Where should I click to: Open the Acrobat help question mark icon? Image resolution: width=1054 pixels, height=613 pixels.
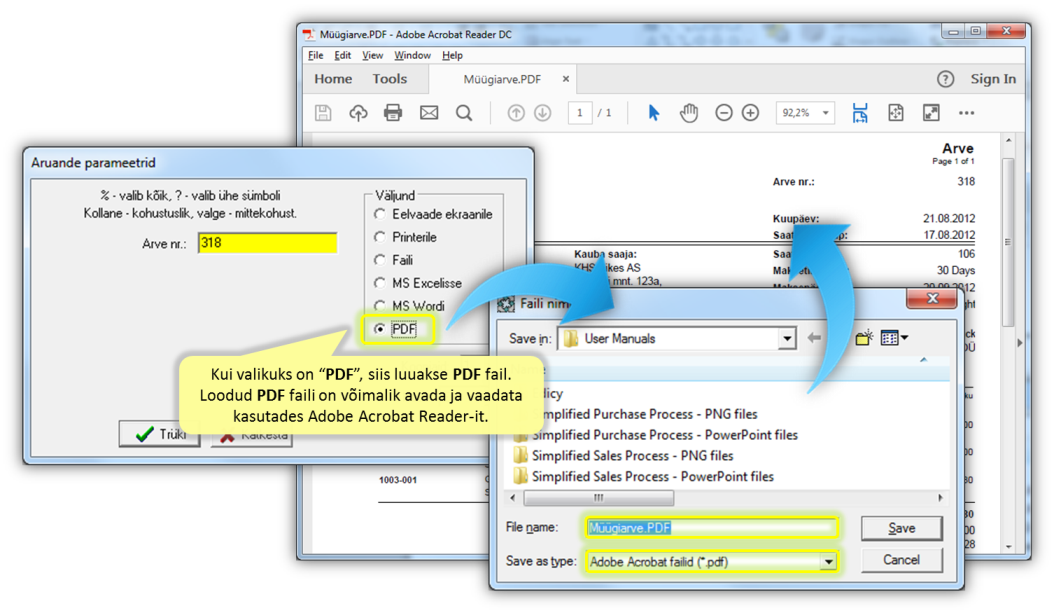pyautogui.click(x=946, y=79)
